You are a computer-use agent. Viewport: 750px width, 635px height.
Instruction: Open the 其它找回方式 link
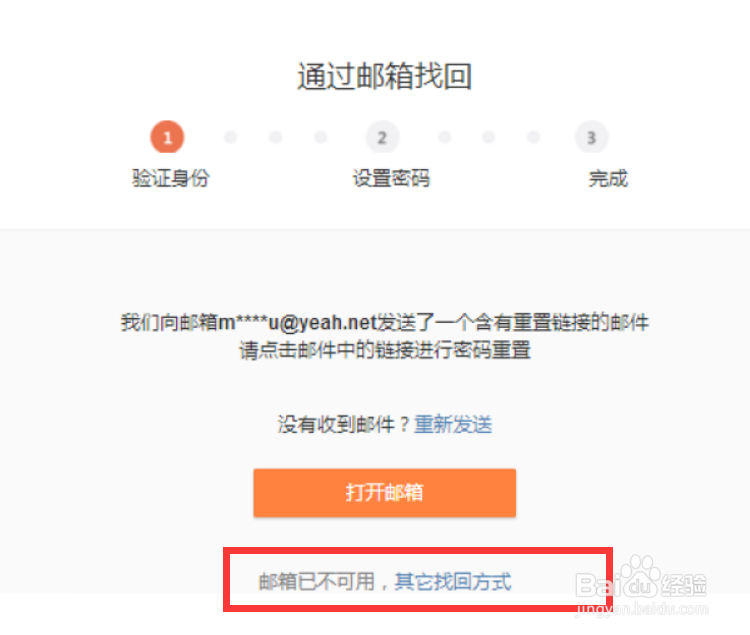click(x=452, y=581)
